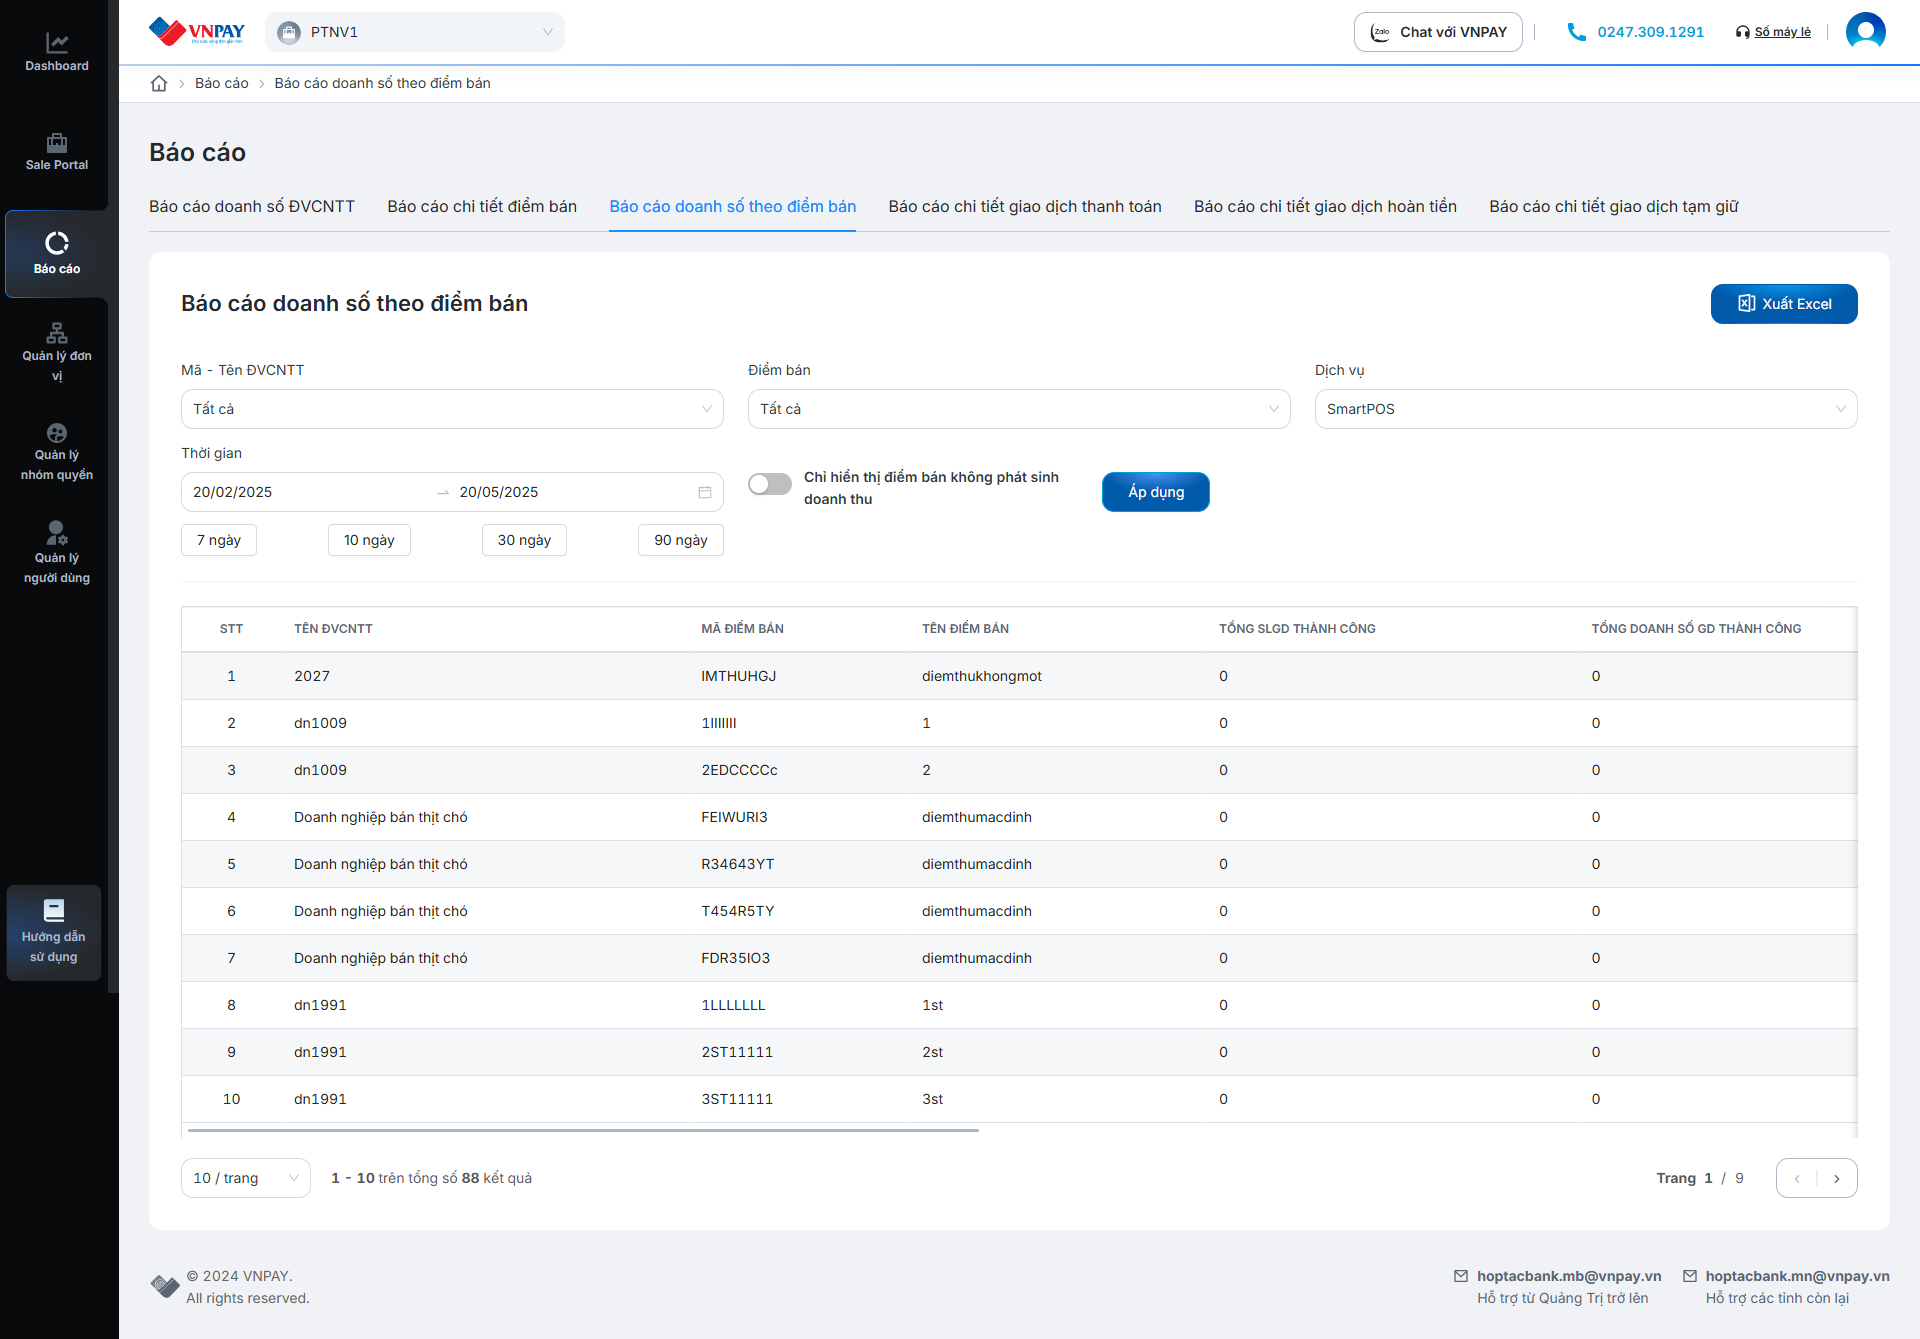Click the hotline number 0247.309.1291
The height and width of the screenshot is (1339, 1920).
1650,32
